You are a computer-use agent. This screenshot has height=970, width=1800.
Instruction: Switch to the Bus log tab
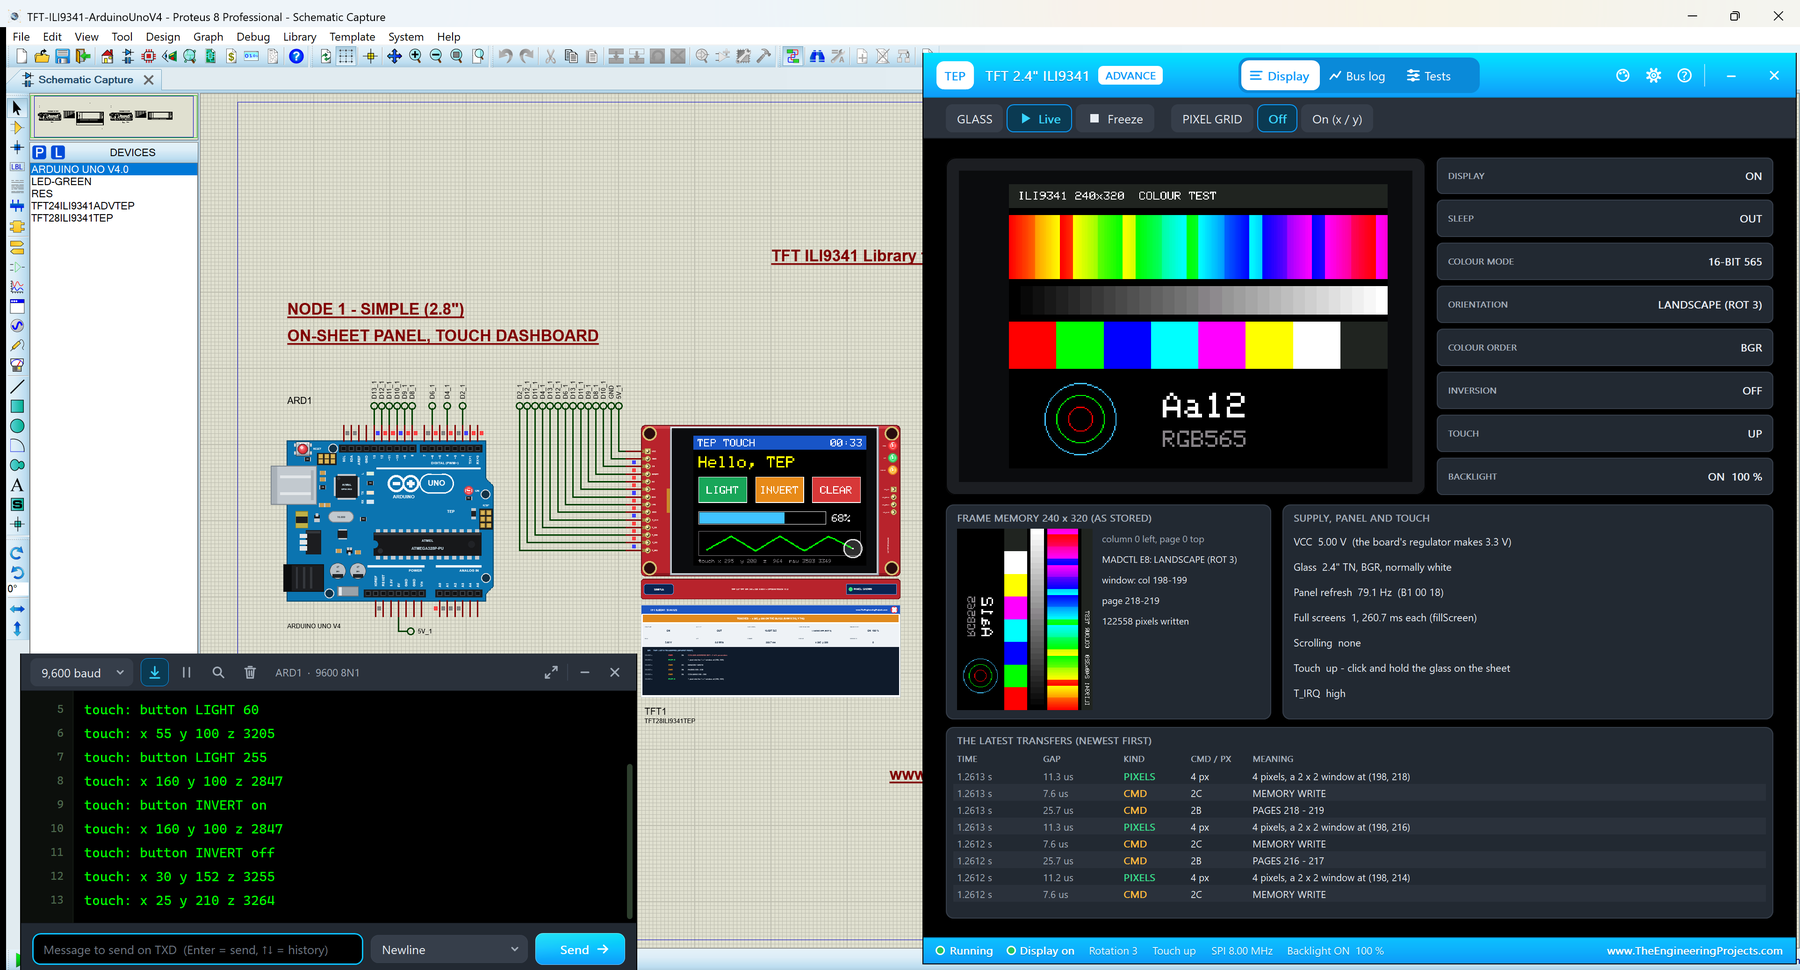(x=1357, y=76)
